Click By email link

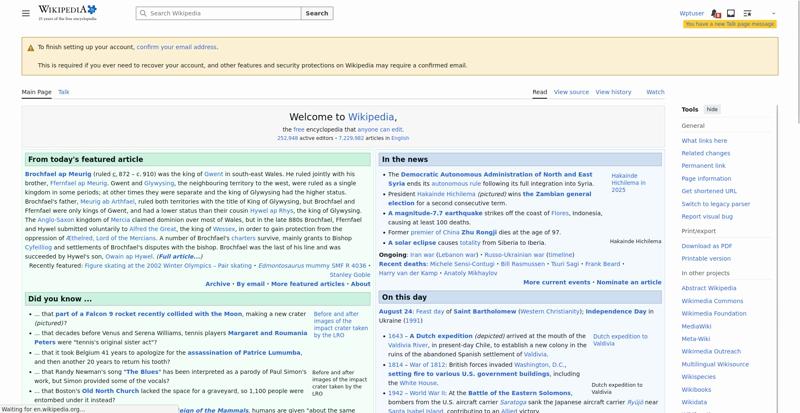[251, 284]
